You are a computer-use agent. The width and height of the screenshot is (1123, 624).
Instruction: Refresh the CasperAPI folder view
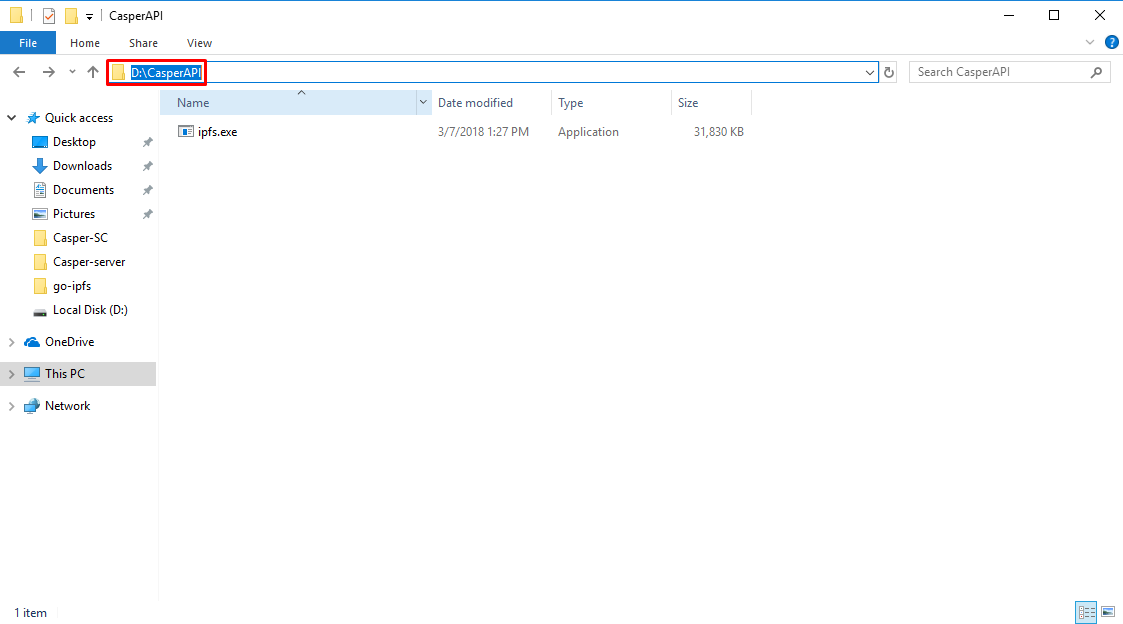tap(889, 72)
